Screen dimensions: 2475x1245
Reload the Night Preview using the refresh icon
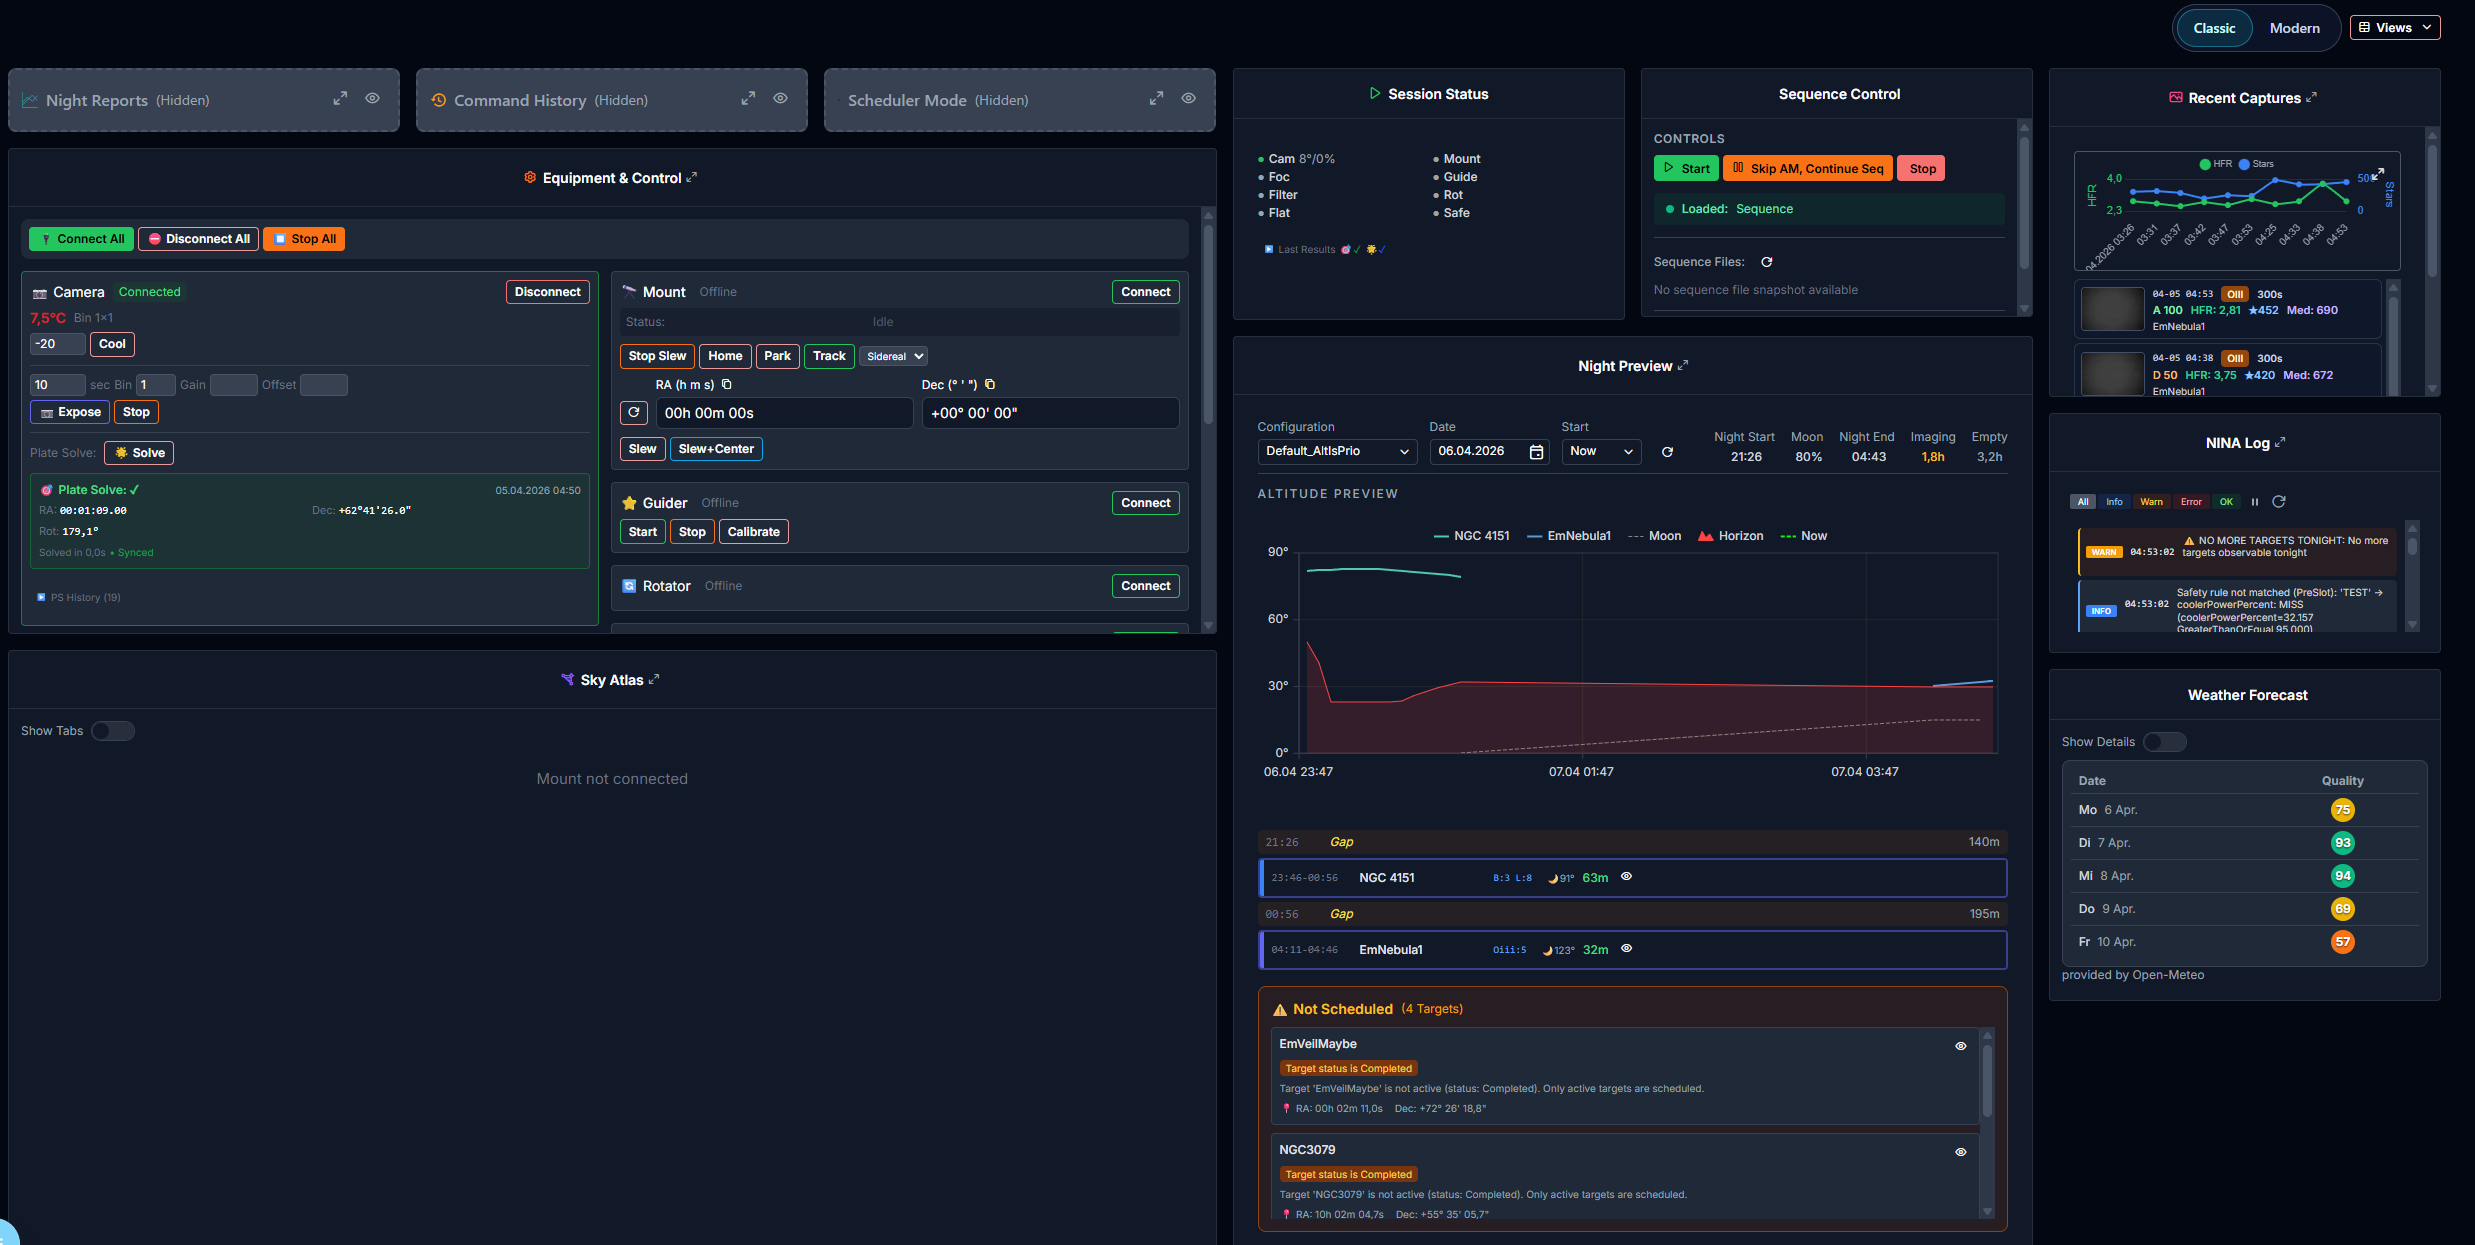pos(1667,452)
